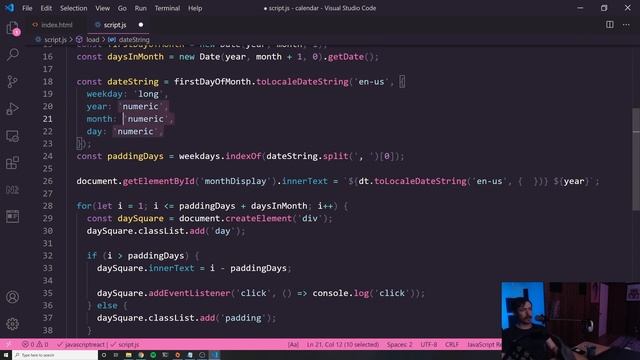Click the Windows search box in the taskbar
Viewport: 640px width, 360px height.
pyautogui.click(x=55, y=355)
